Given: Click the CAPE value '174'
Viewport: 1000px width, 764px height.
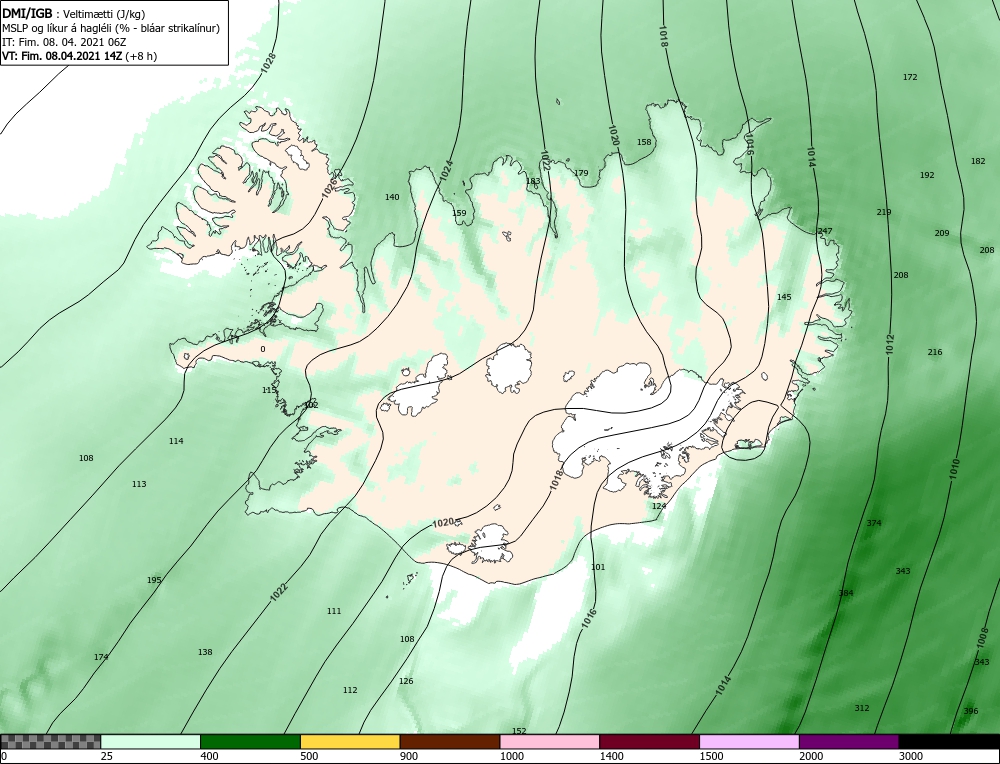Looking at the screenshot, I should point(101,657).
